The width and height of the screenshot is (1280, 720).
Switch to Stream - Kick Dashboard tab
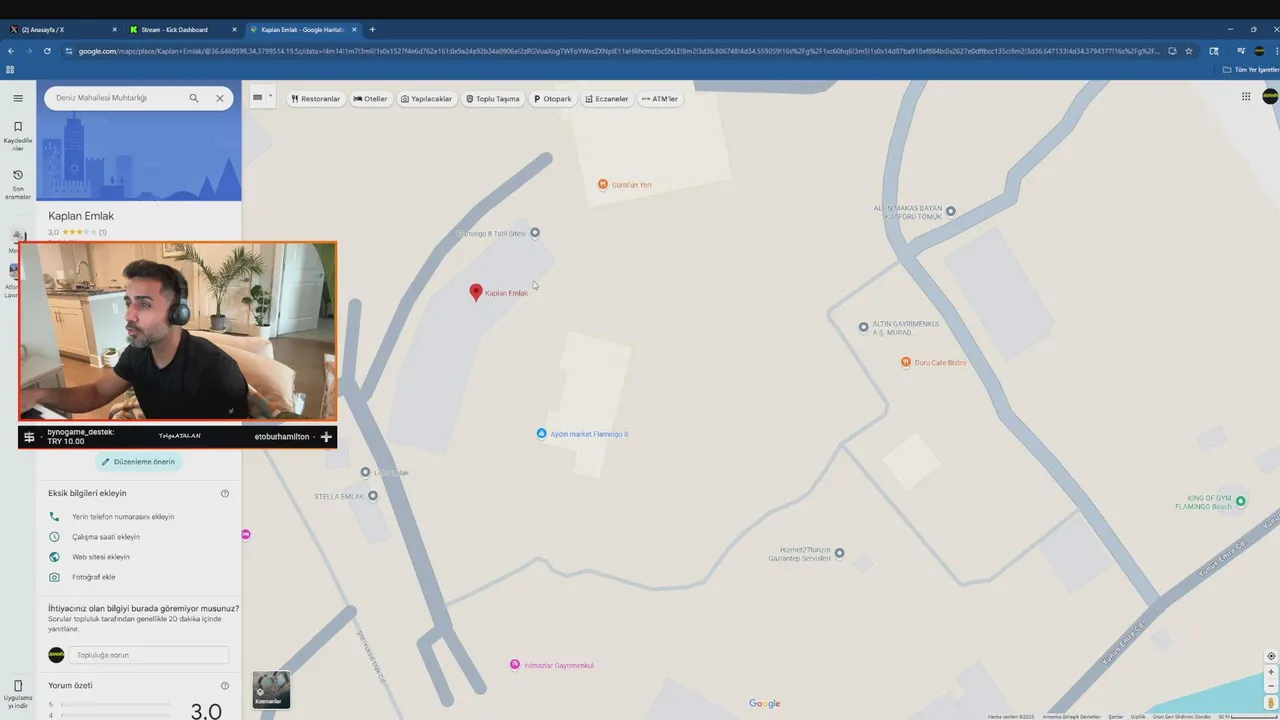click(182, 29)
